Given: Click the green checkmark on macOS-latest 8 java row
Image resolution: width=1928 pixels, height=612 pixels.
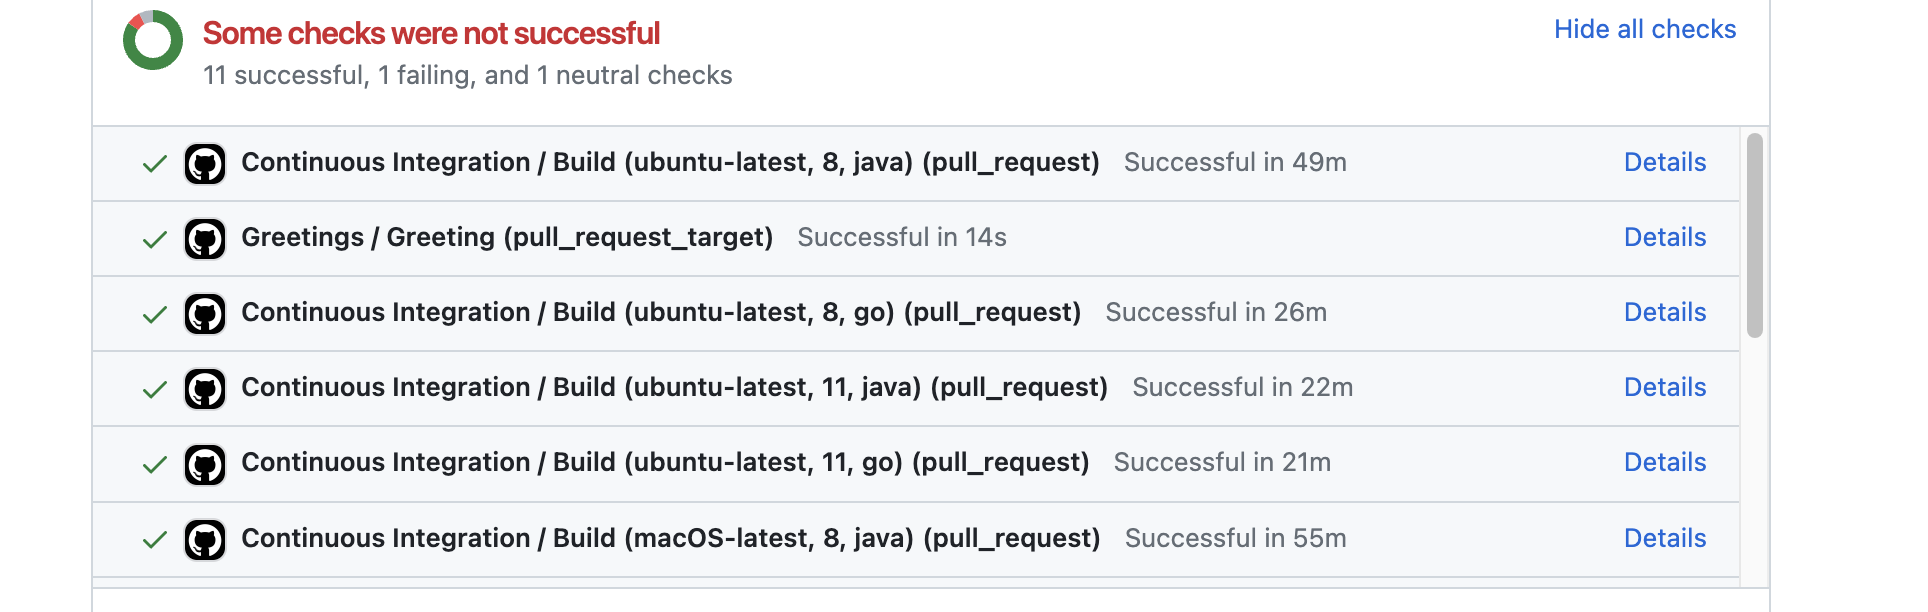Looking at the screenshot, I should pyautogui.click(x=154, y=539).
